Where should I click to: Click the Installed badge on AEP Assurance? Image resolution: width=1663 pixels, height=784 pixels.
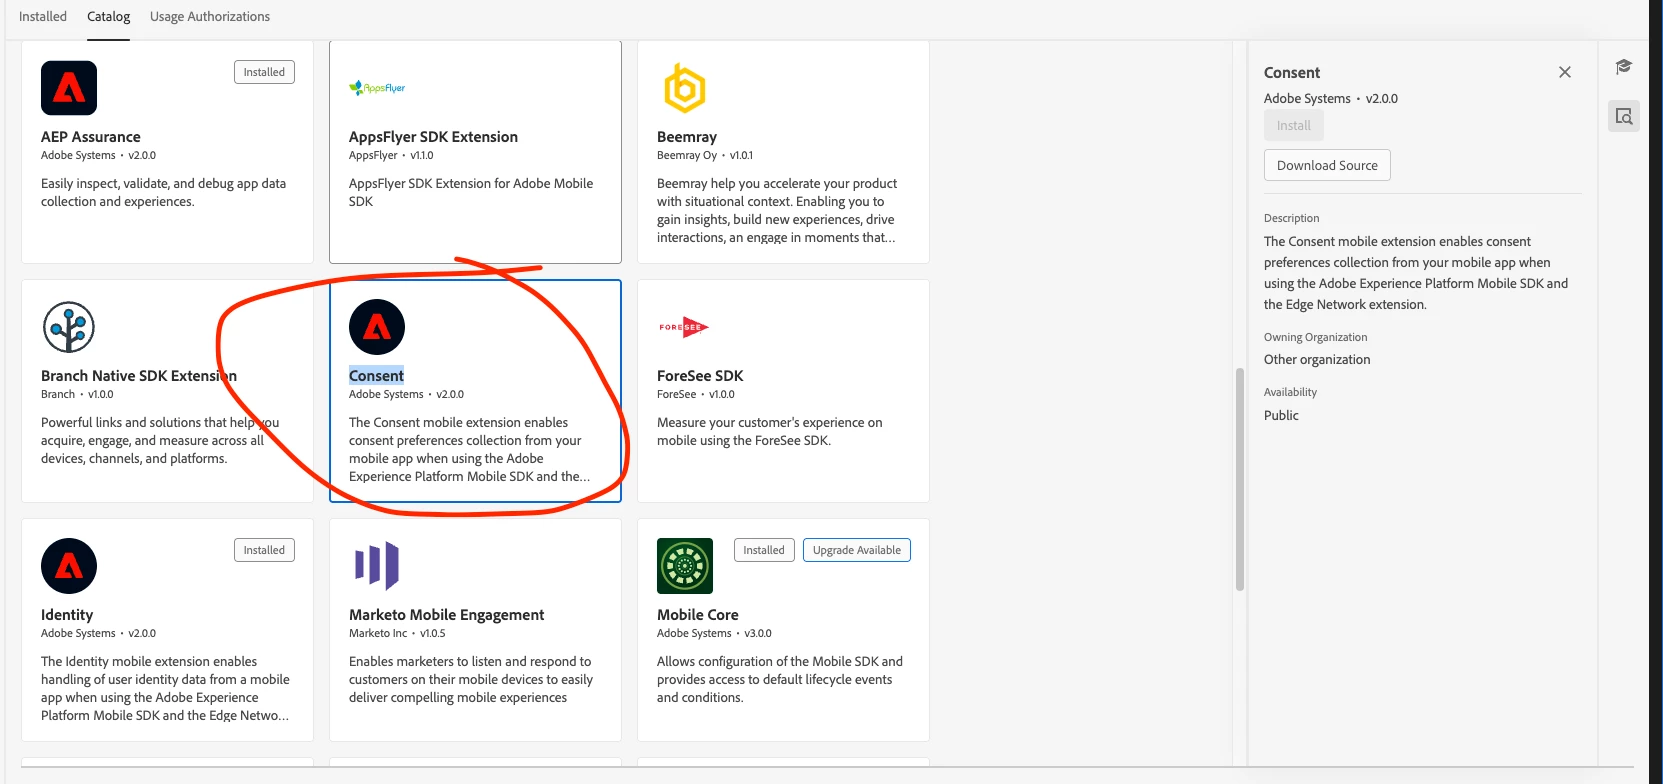[x=264, y=72]
